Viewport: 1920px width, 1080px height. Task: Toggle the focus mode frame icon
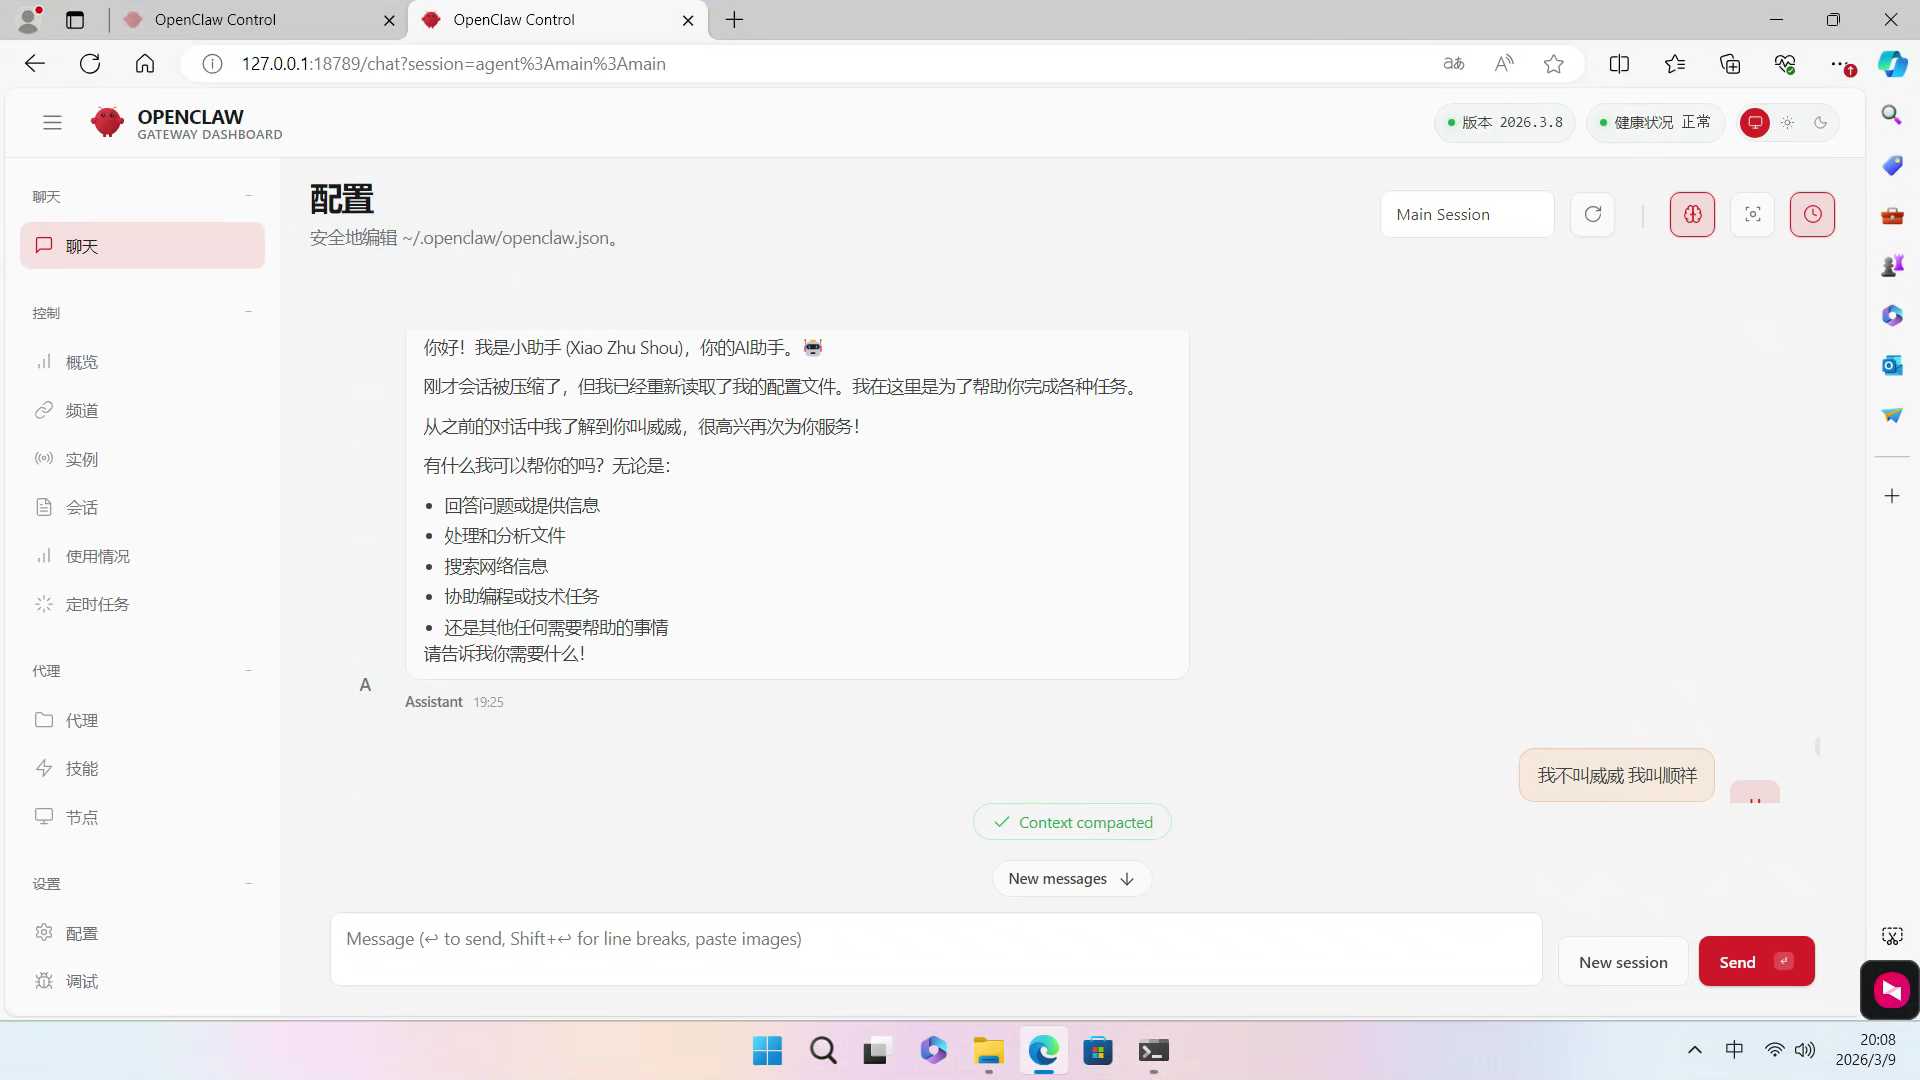(x=1752, y=214)
